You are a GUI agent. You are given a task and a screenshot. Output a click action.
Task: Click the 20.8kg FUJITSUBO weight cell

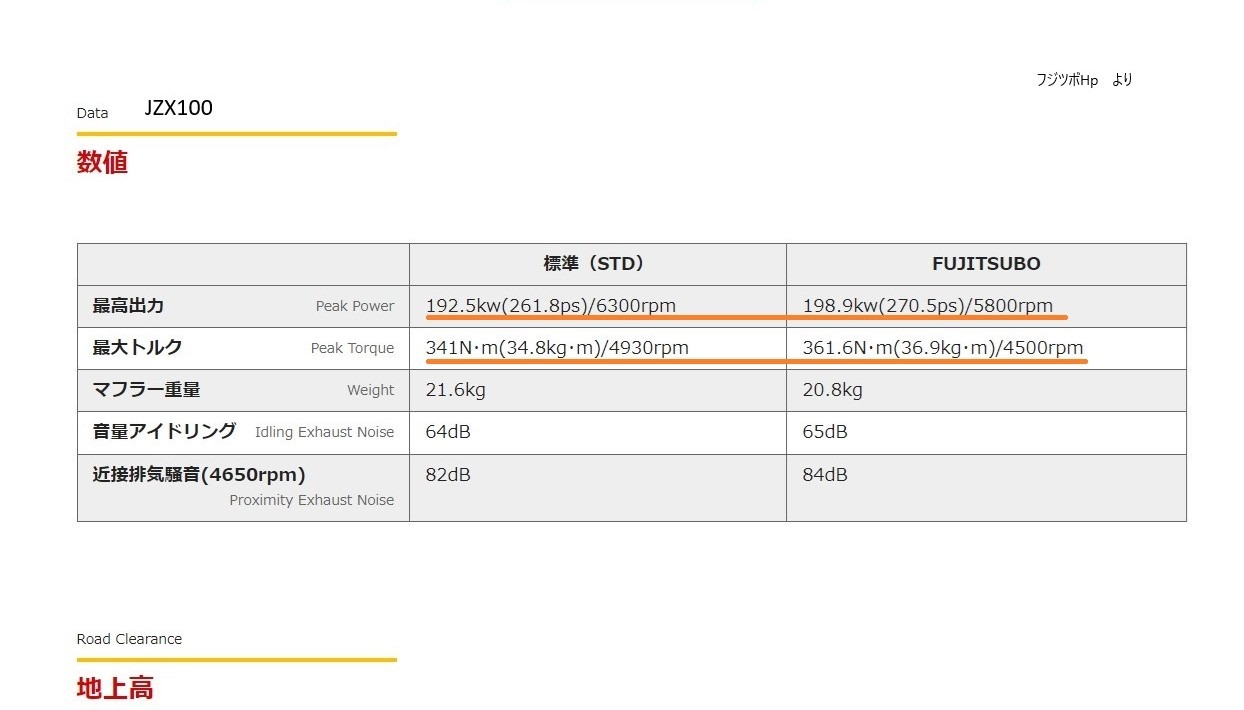pos(832,390)
